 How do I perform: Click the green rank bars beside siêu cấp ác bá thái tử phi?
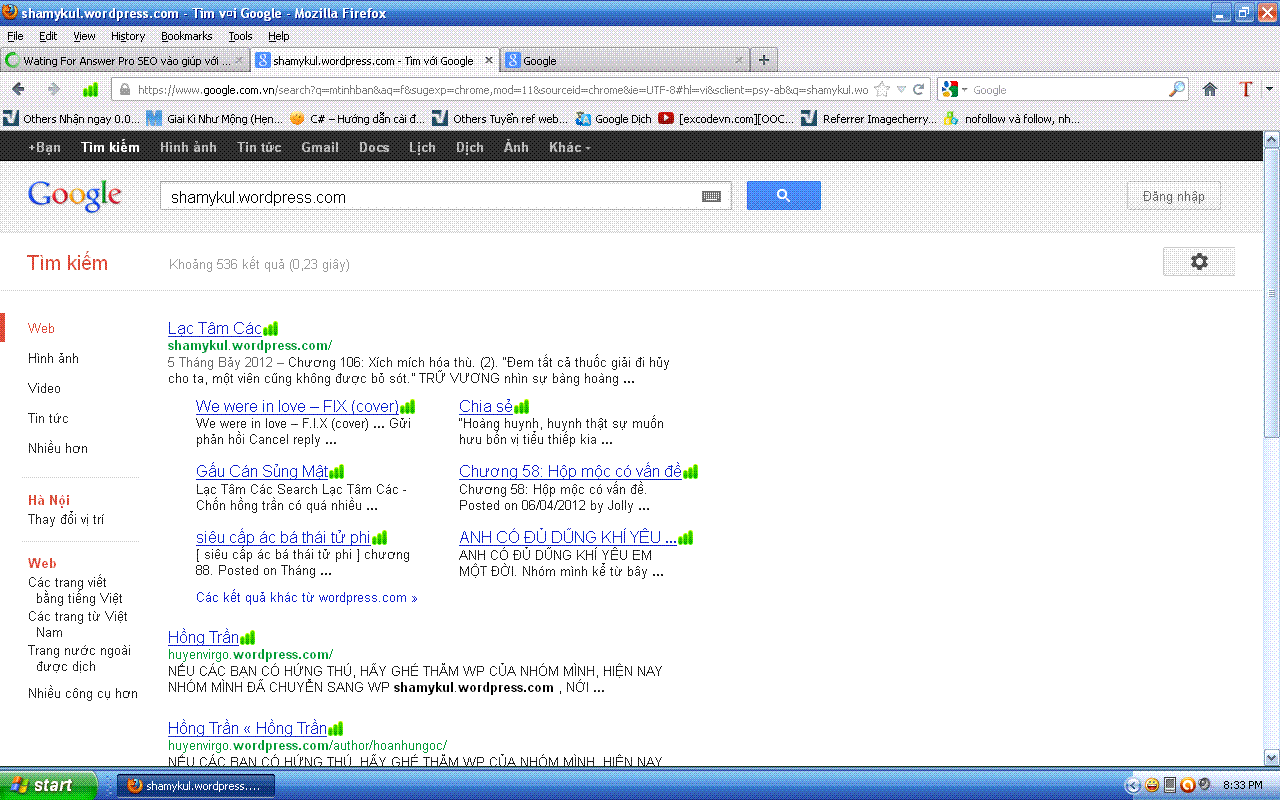[379, 537]
